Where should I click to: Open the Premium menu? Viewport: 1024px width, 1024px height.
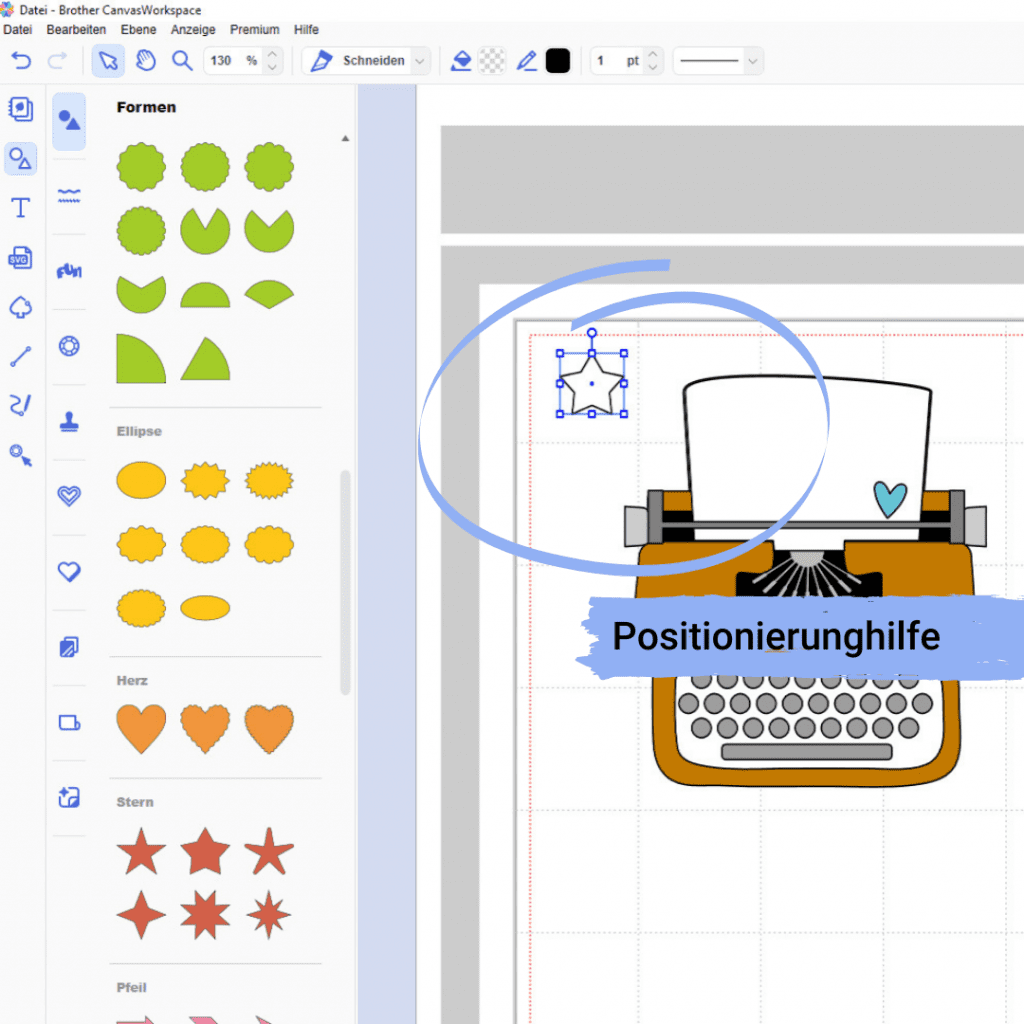click(x=254, y=29)
